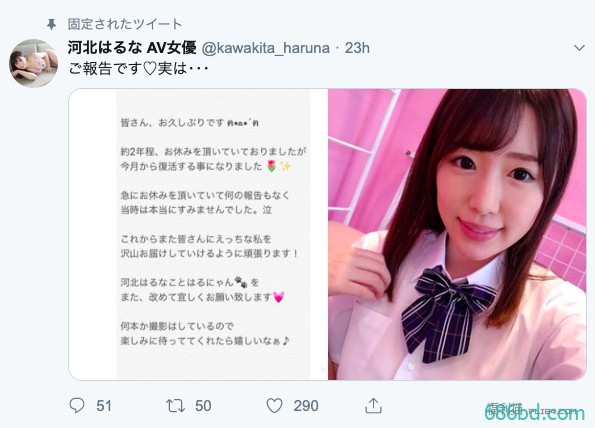
Task: Open the text announcement image
Action: pyautogui.click(x=198, y=234)
